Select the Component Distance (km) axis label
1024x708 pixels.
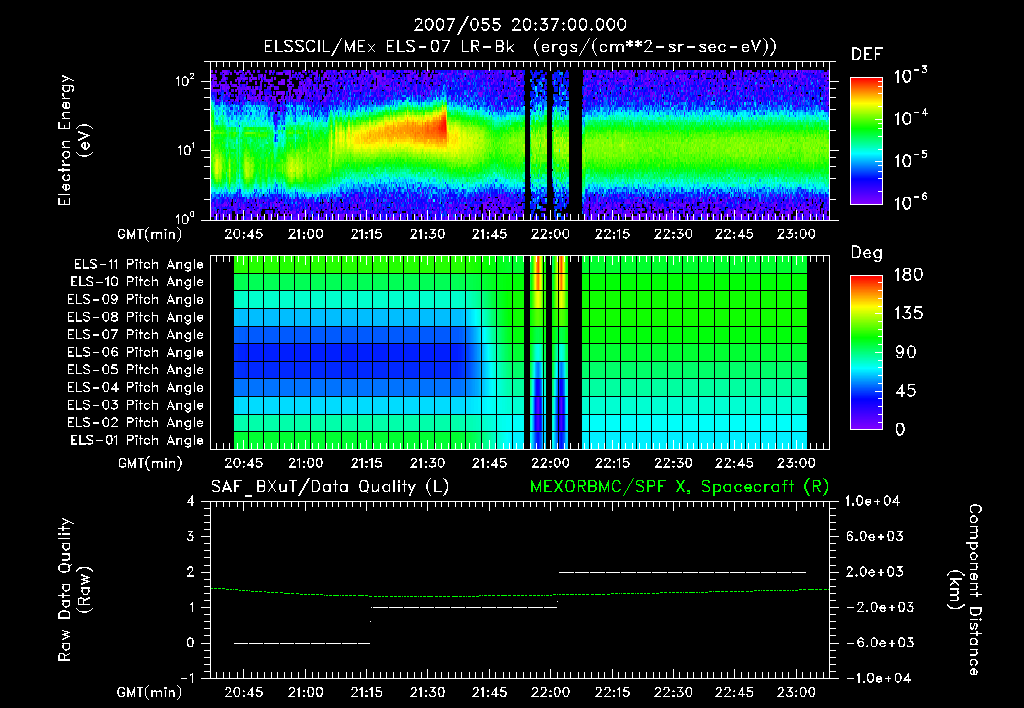click(x=965, y=590)
